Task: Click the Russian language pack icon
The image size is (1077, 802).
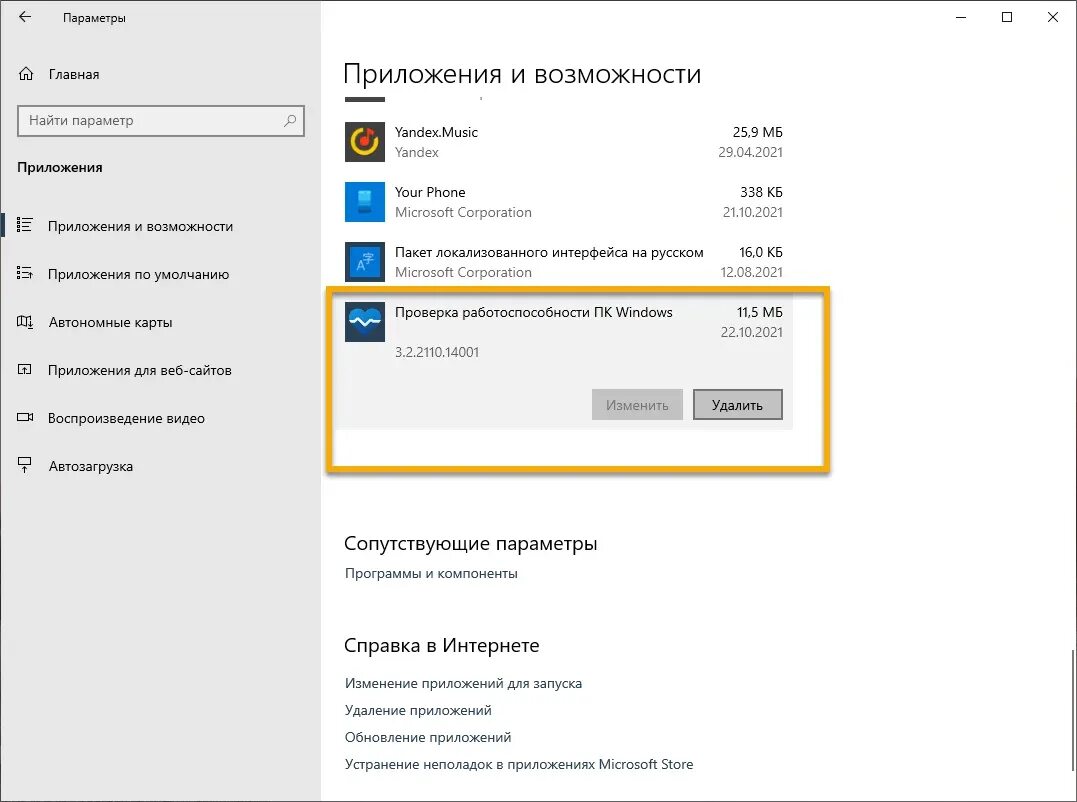Action: (x=364, y=262)
